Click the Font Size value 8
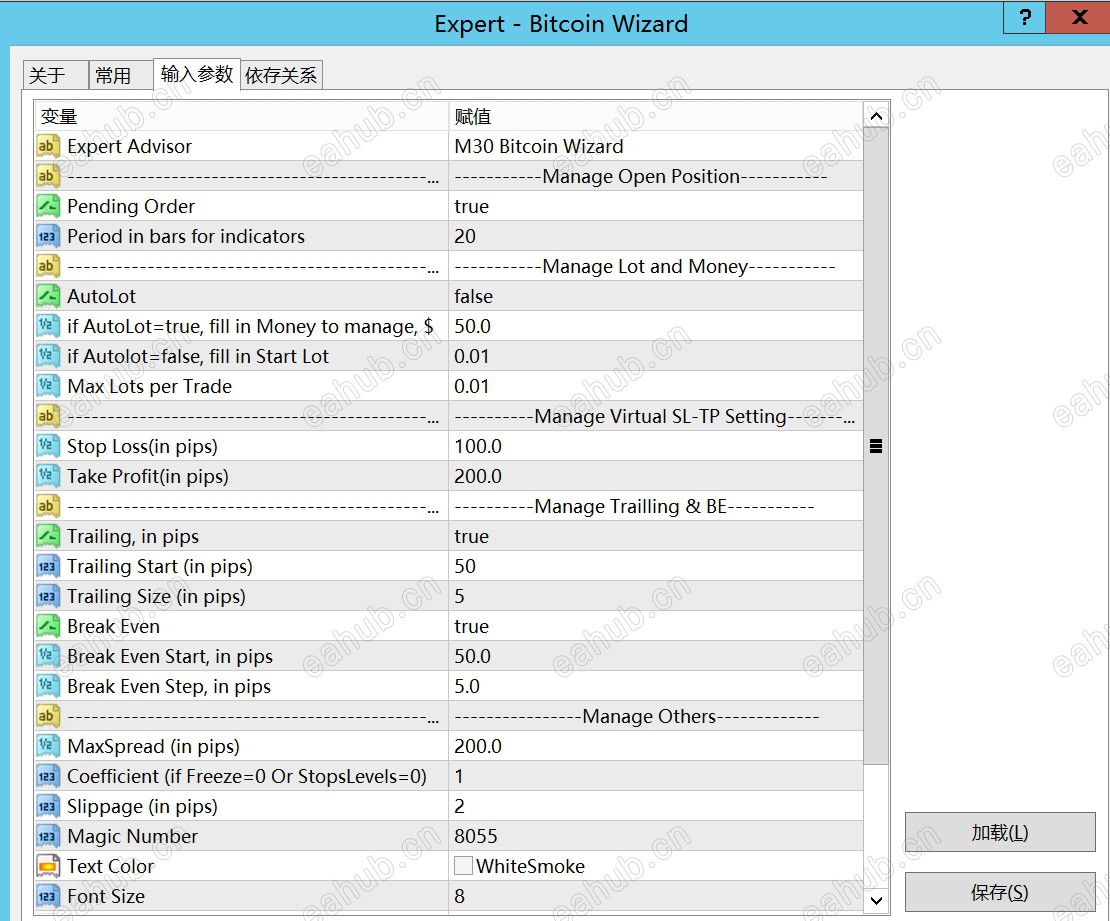The width and height of the screenshot is (1110, 921). 459,896
